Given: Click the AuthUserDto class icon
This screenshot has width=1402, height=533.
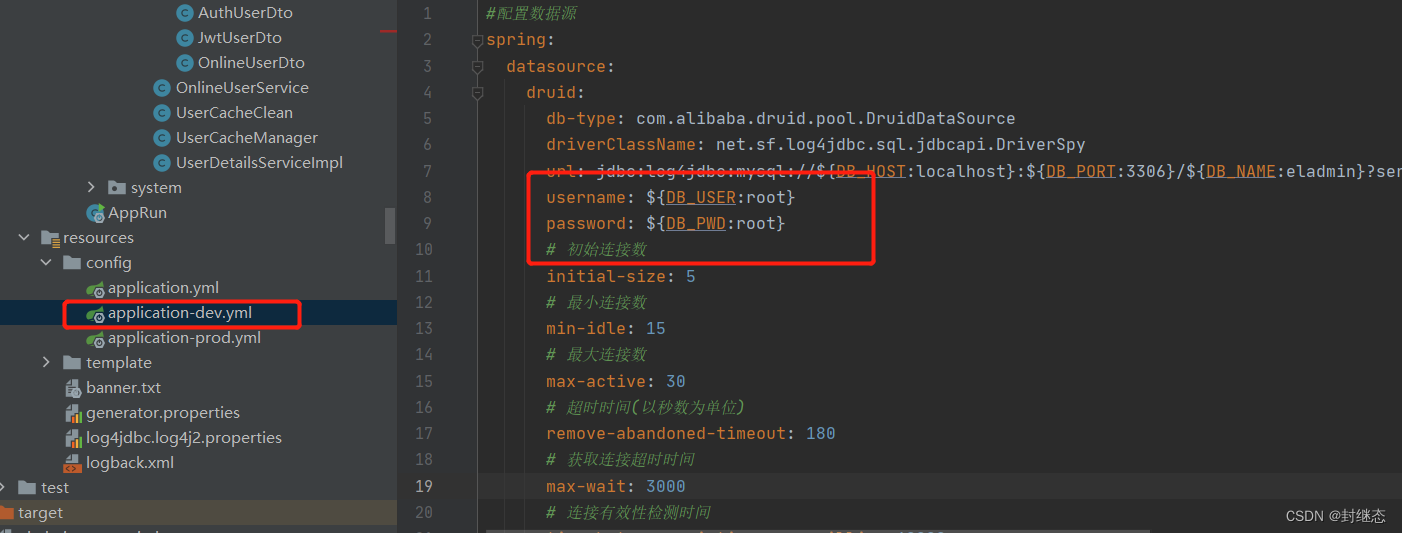Looking at the screenshot, I should click(x=184, y=13).
